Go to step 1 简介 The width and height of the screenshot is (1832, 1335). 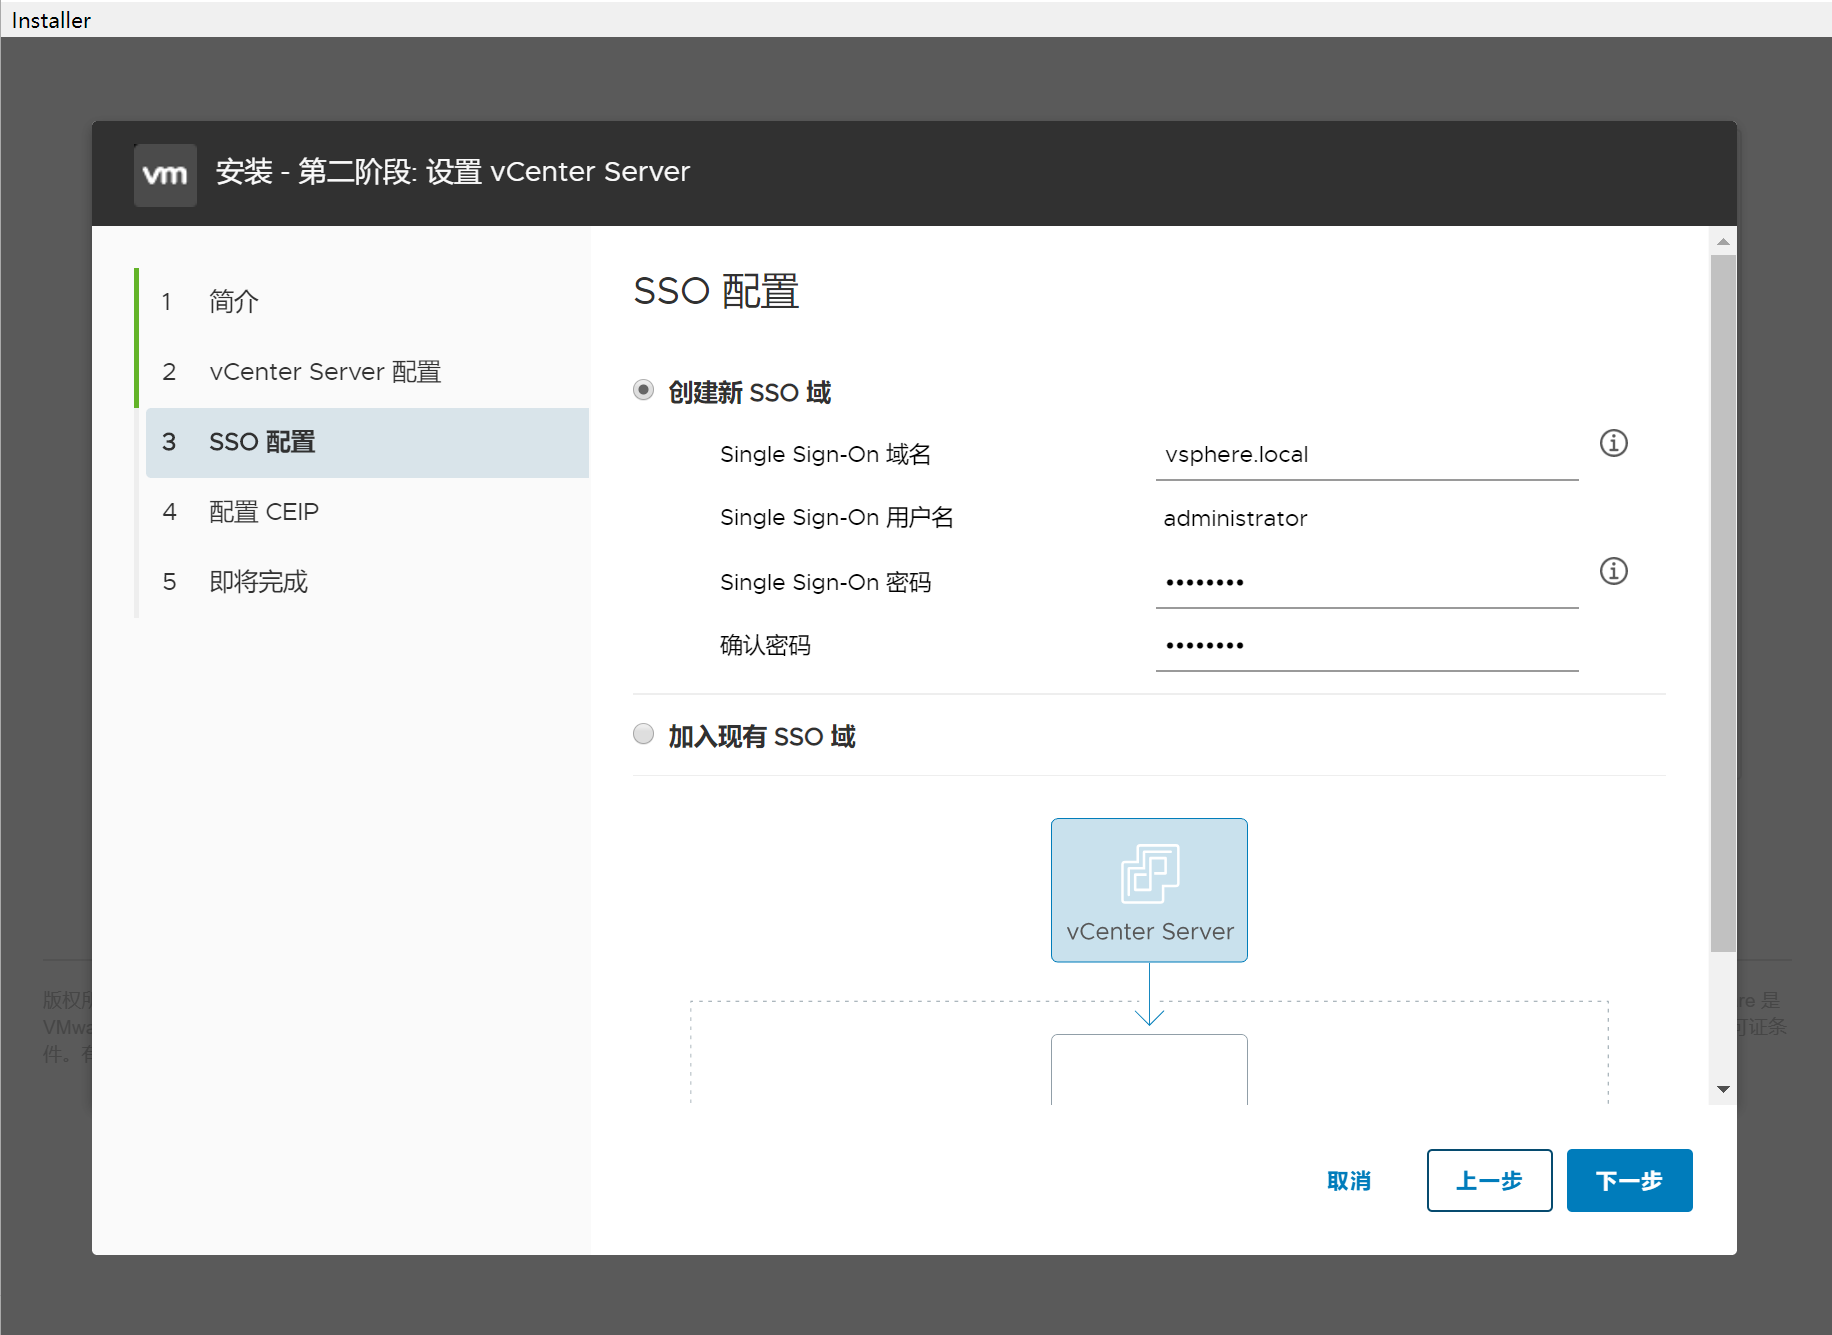point(234,302)
